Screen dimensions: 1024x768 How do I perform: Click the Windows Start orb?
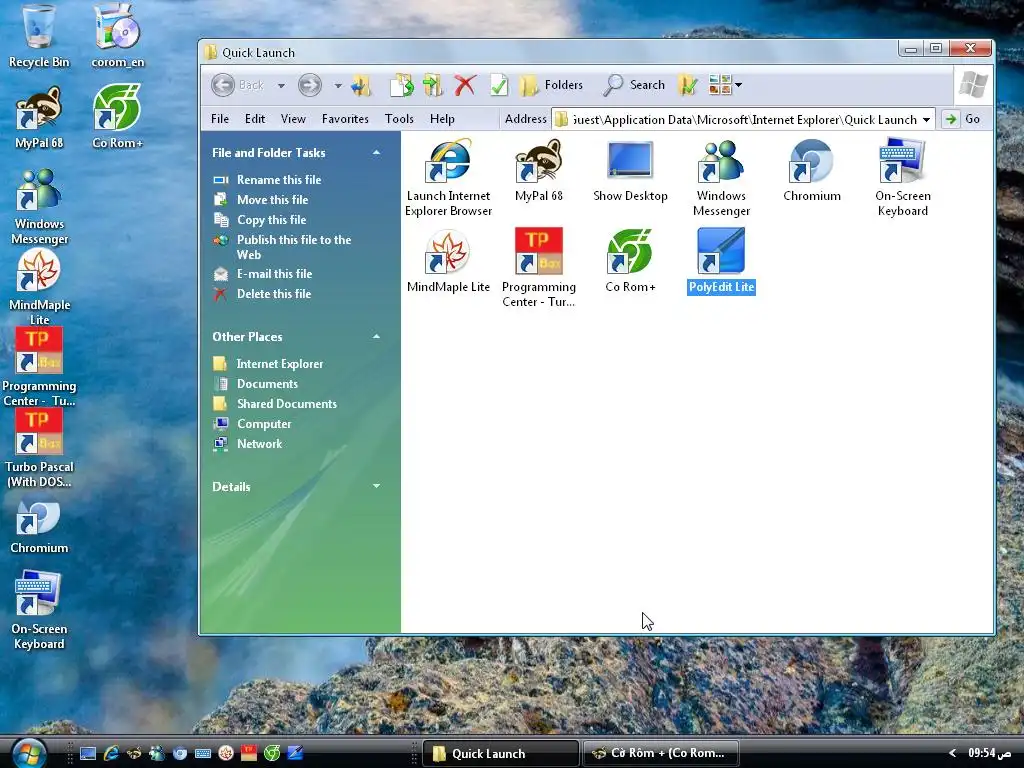coord(27,753)
